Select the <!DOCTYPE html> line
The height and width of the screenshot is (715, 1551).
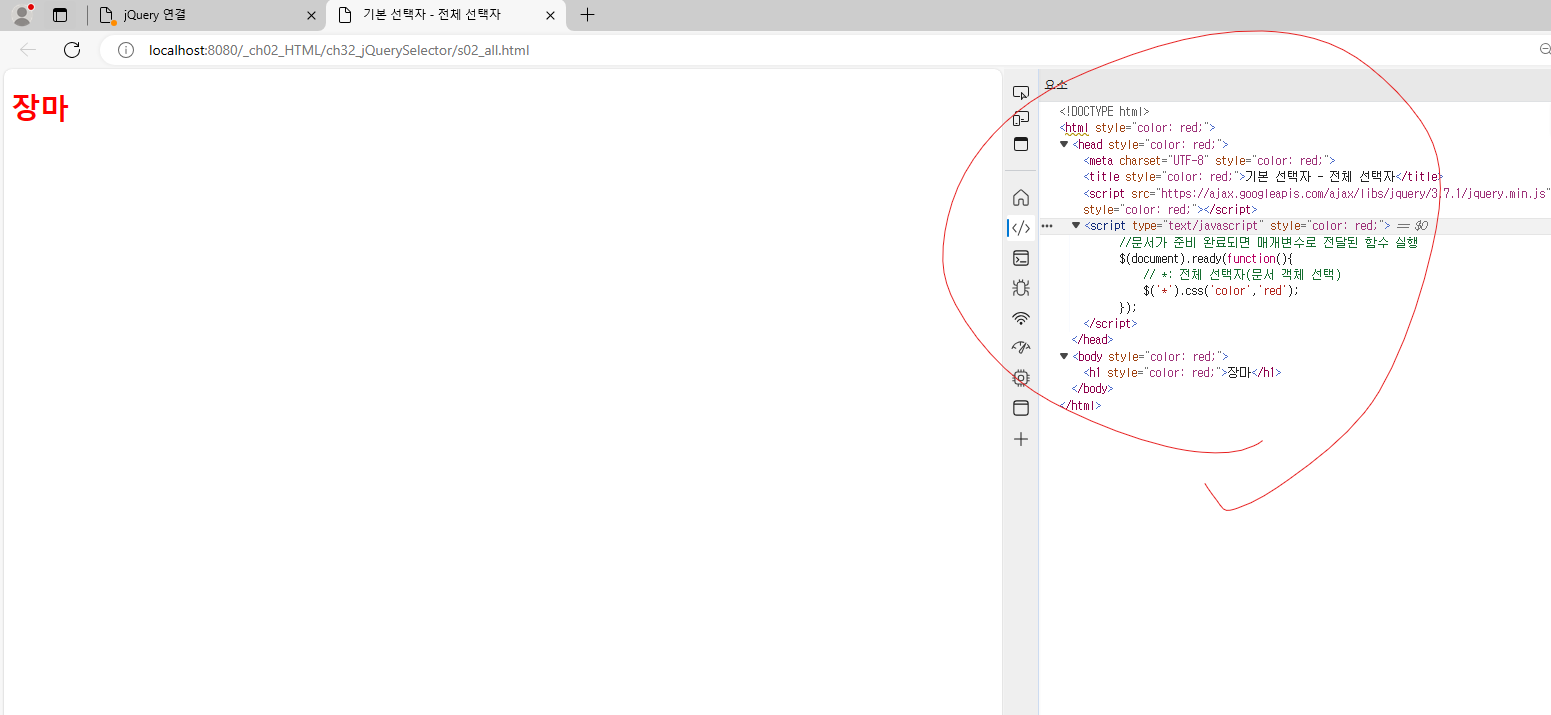1104,112
